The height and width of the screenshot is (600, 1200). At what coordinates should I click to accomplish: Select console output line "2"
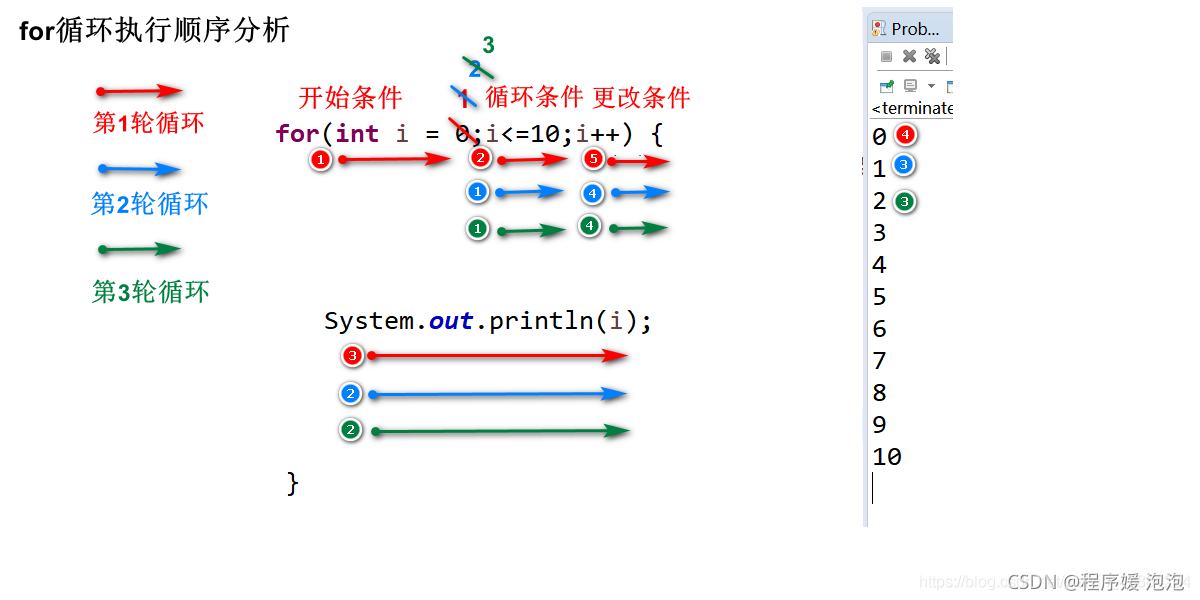pyautogui.click(x=879, y=201)
